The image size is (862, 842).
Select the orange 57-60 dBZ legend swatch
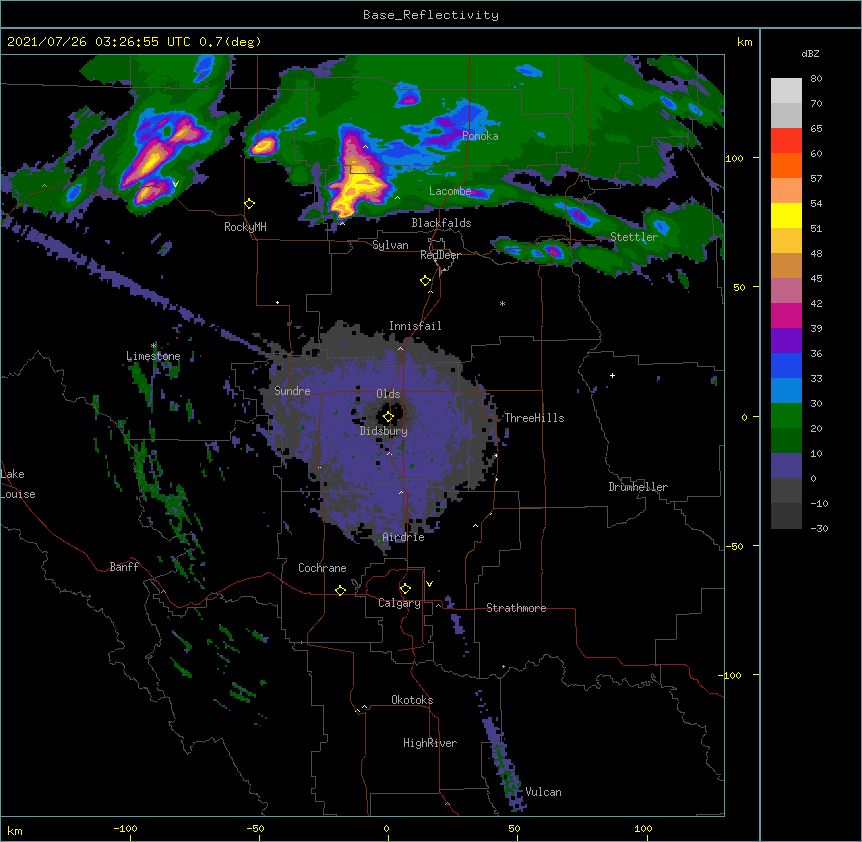[786, 165]
